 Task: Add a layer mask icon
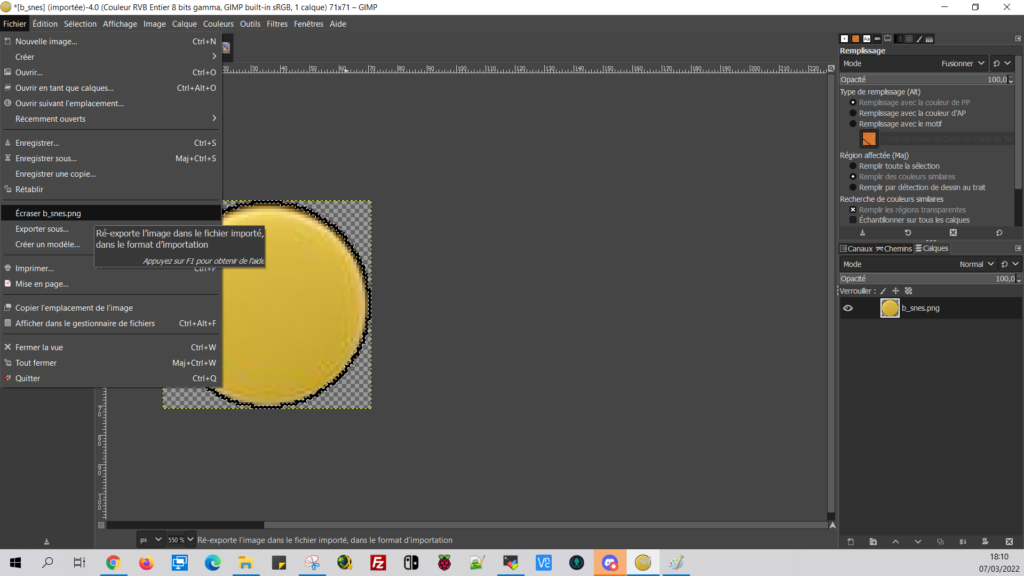[985, 541]
